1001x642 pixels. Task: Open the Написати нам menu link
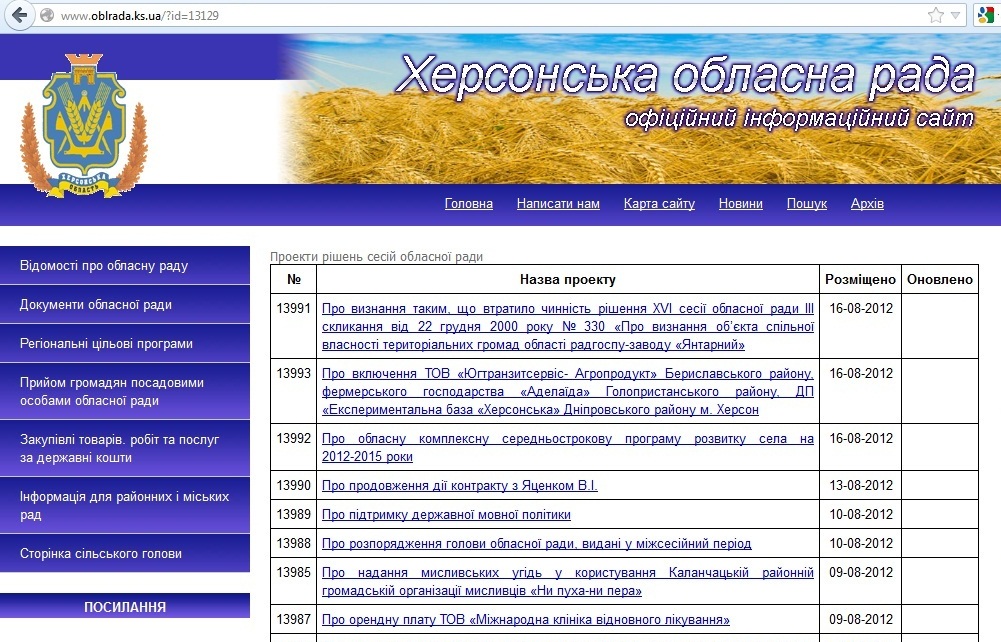coord(558,204)
